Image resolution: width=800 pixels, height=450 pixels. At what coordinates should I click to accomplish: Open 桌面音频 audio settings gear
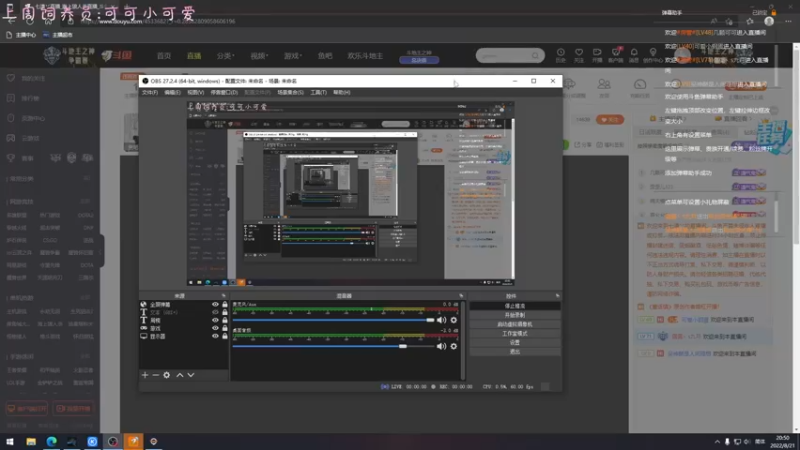click(454, 346)
